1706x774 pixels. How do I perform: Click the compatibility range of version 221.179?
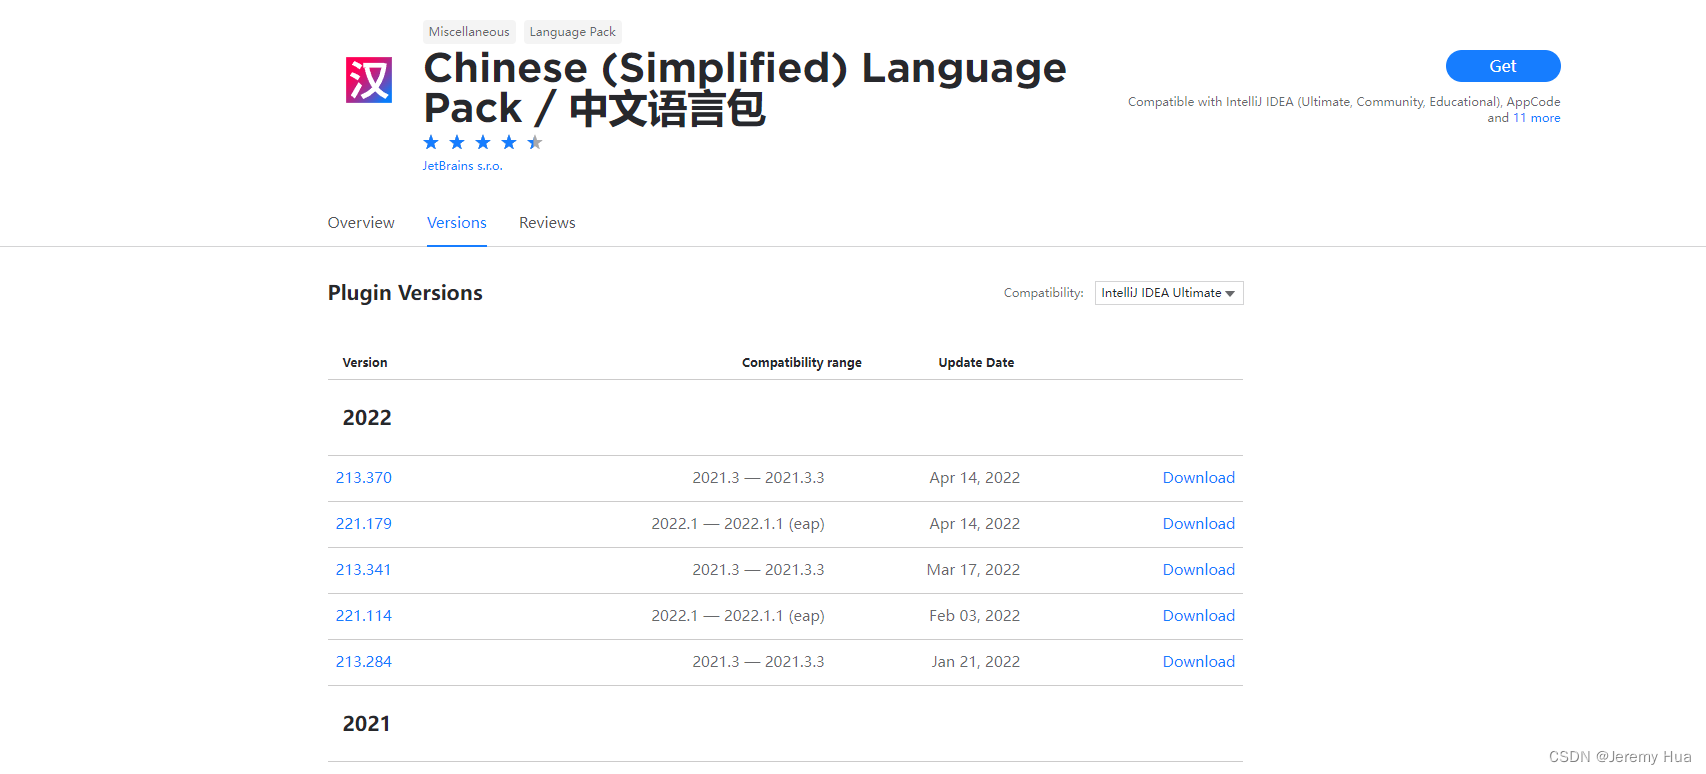coord(738,524)
